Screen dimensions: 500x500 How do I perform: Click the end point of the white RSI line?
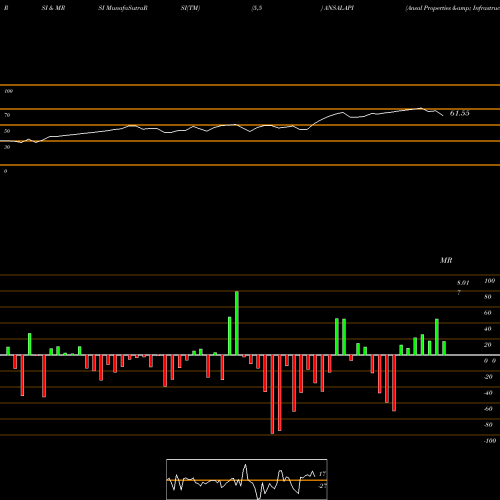443,116
